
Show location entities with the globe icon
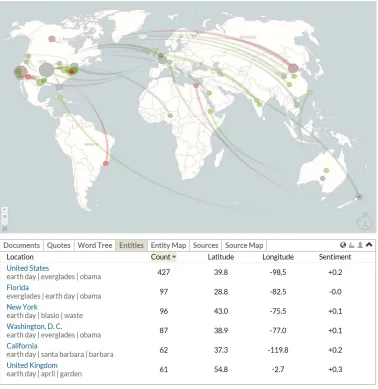(343, 245)
